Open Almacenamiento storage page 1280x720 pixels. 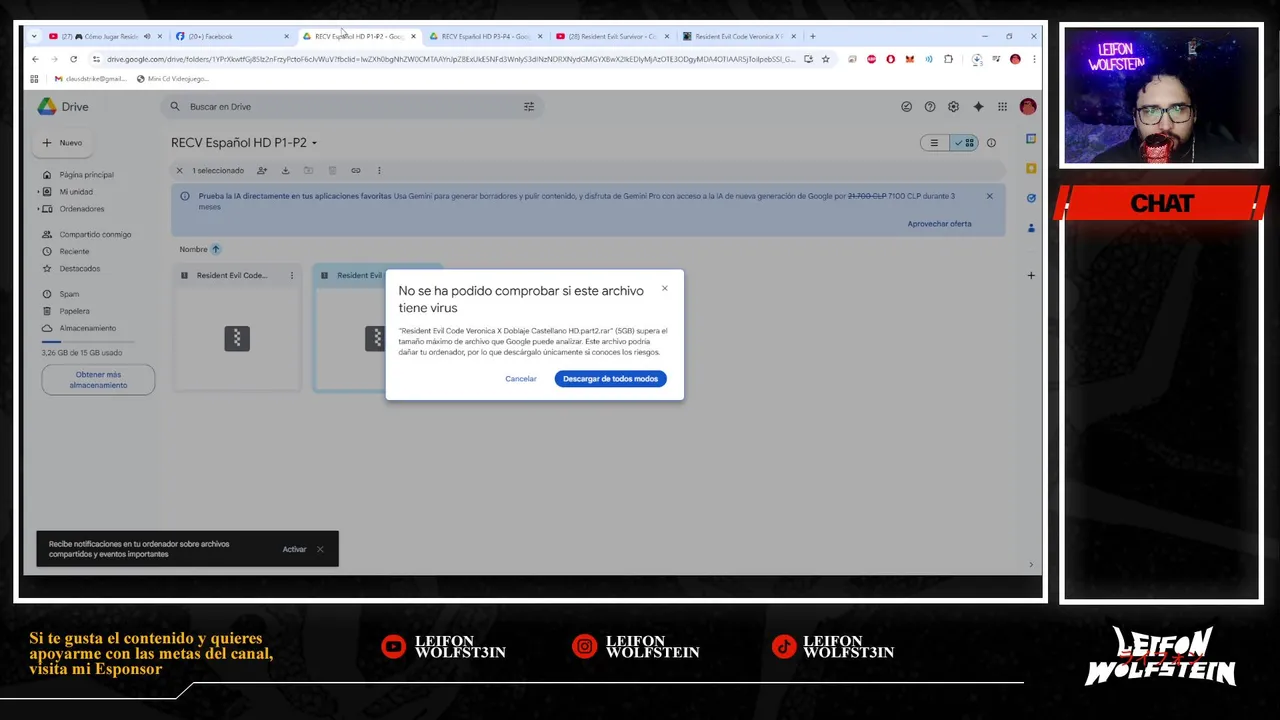click(x=87, y=328)
